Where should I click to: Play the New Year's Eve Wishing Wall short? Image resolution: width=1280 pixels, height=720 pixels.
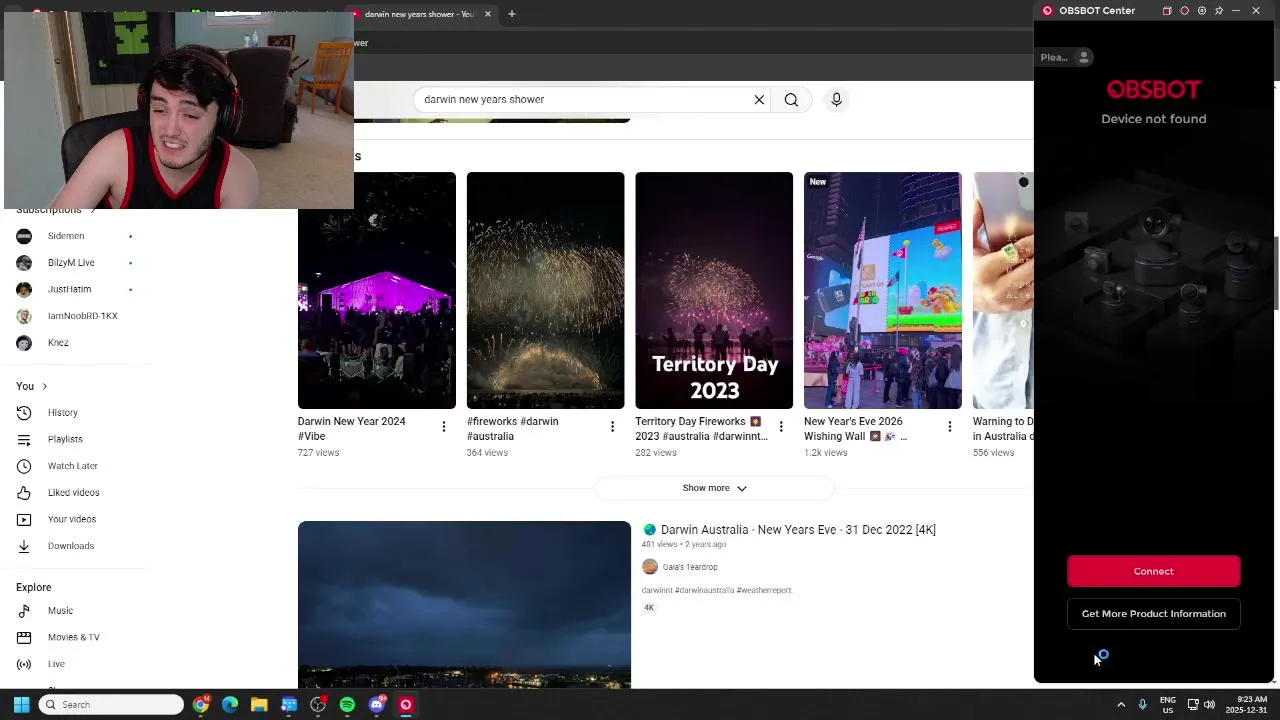pos(883,290)
